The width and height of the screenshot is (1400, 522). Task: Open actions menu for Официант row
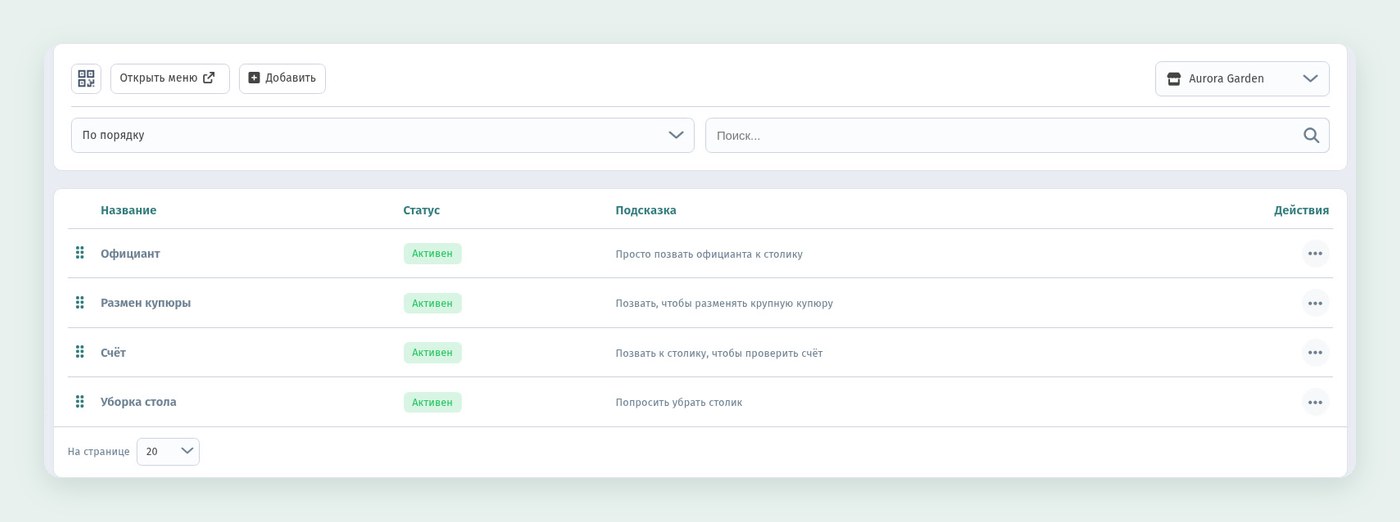tap(1315, 254)
